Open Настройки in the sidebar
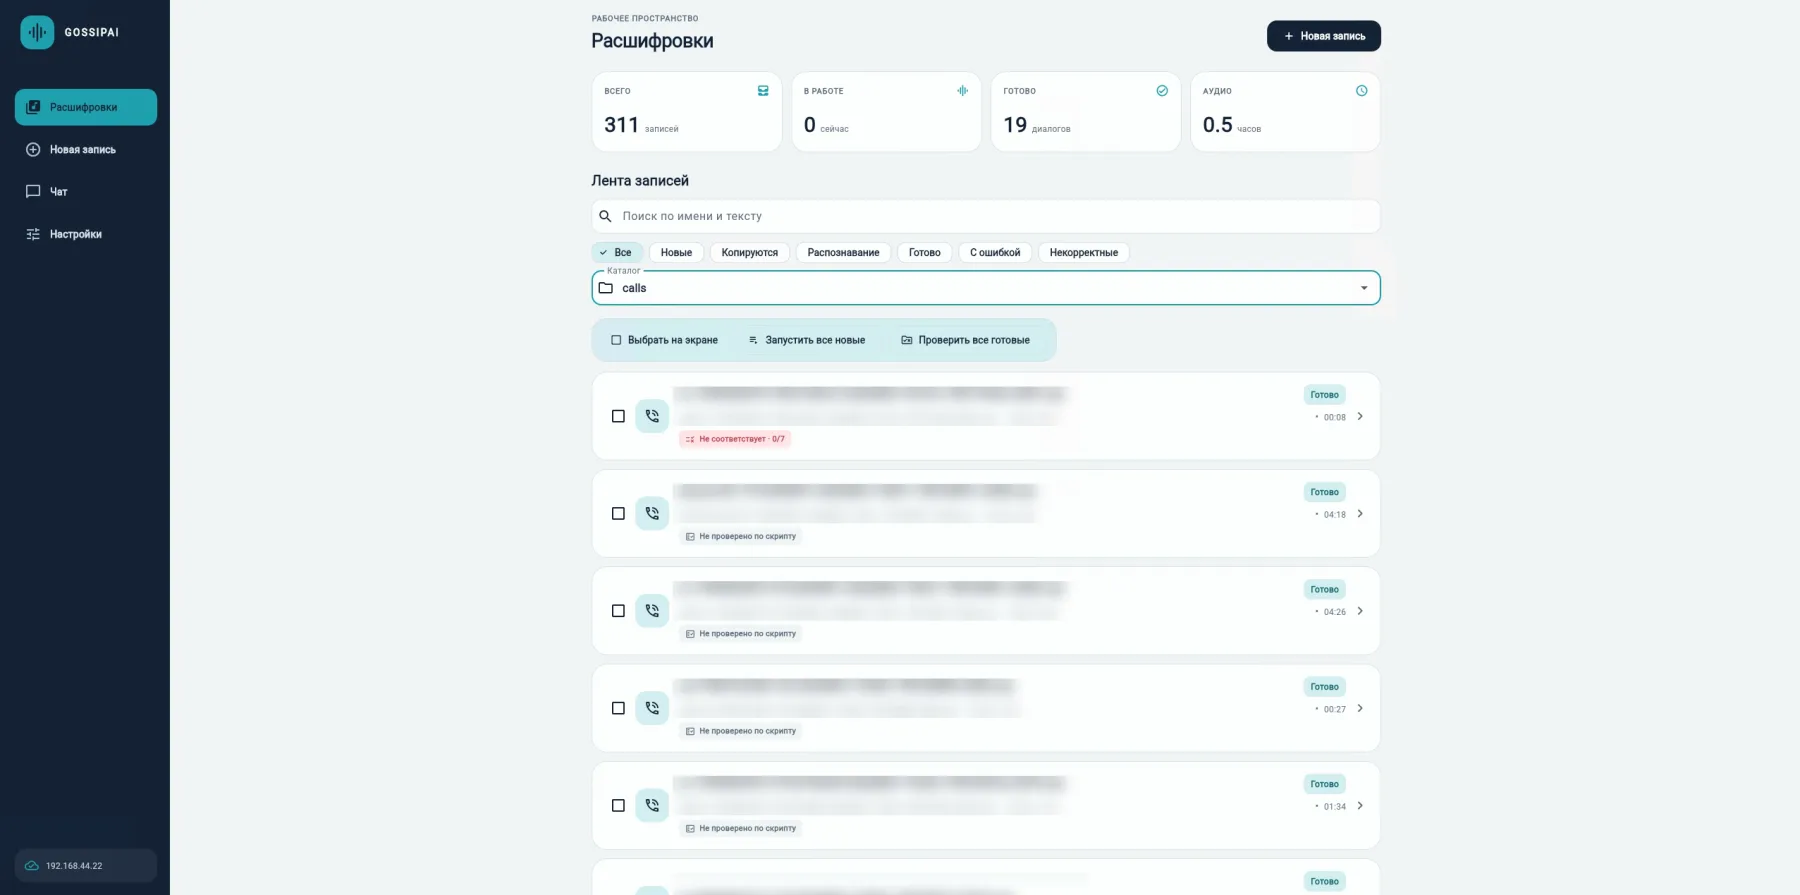This screenshot has height=895, width=1800. coord(86,234)
